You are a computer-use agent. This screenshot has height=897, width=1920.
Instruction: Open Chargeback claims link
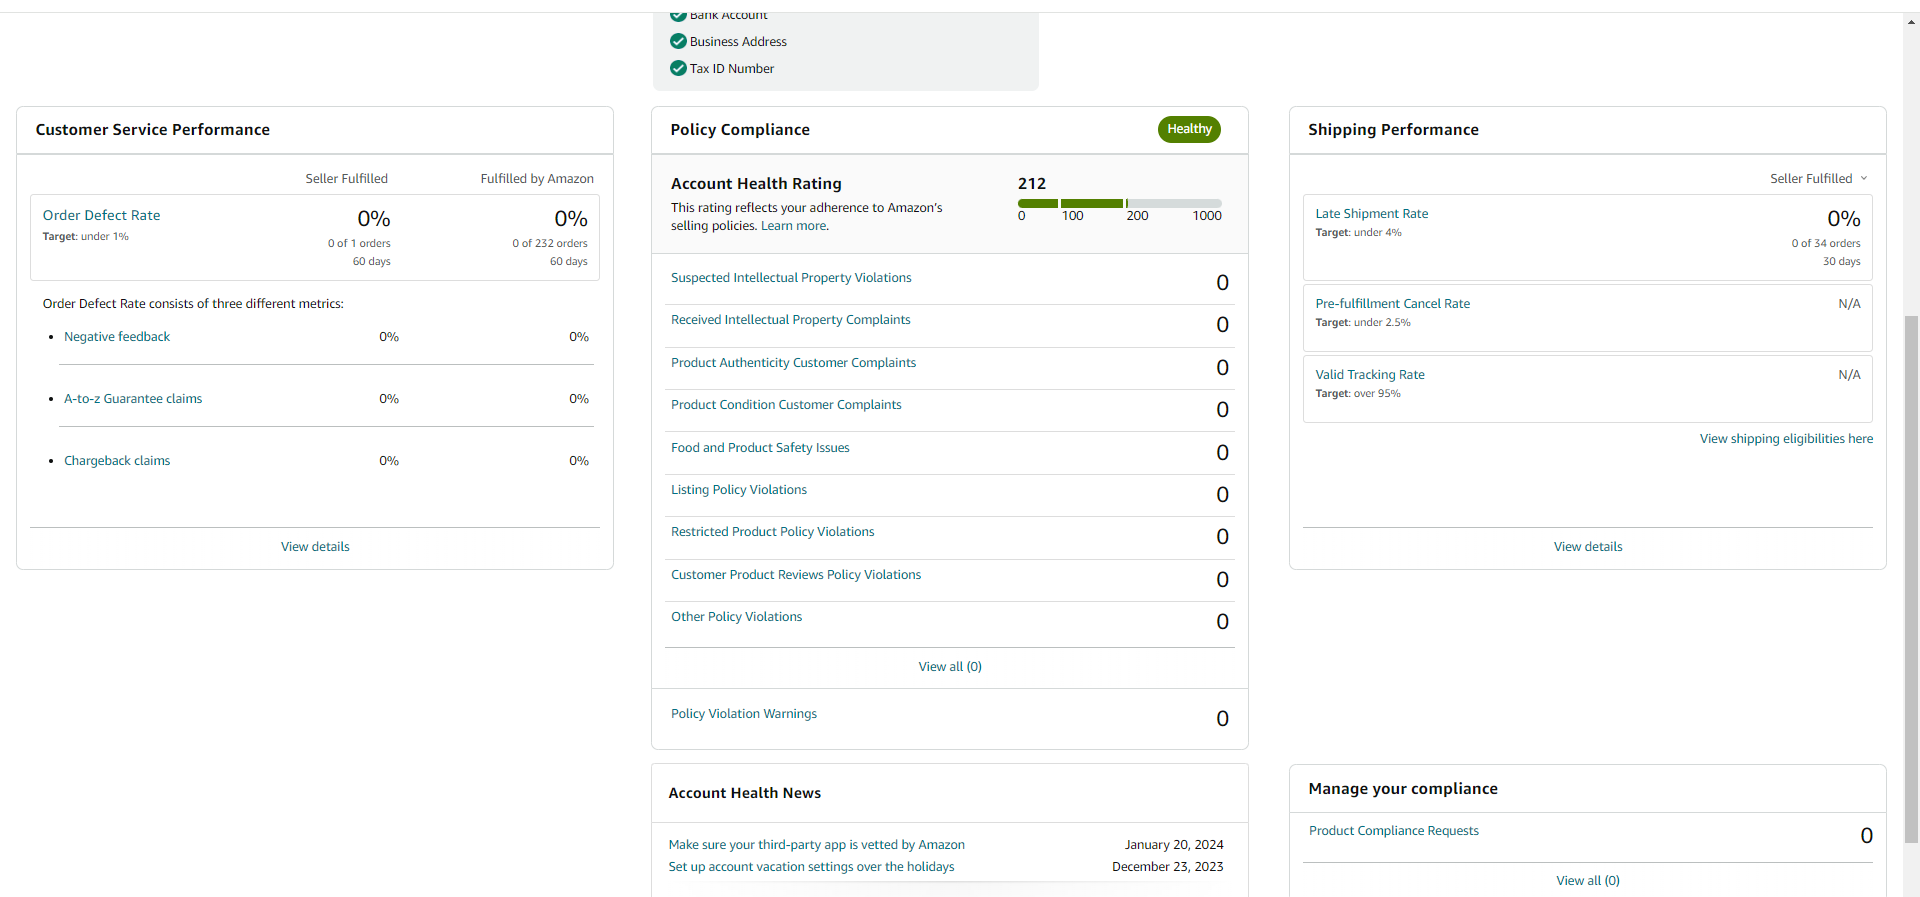[x=117, y=461]
